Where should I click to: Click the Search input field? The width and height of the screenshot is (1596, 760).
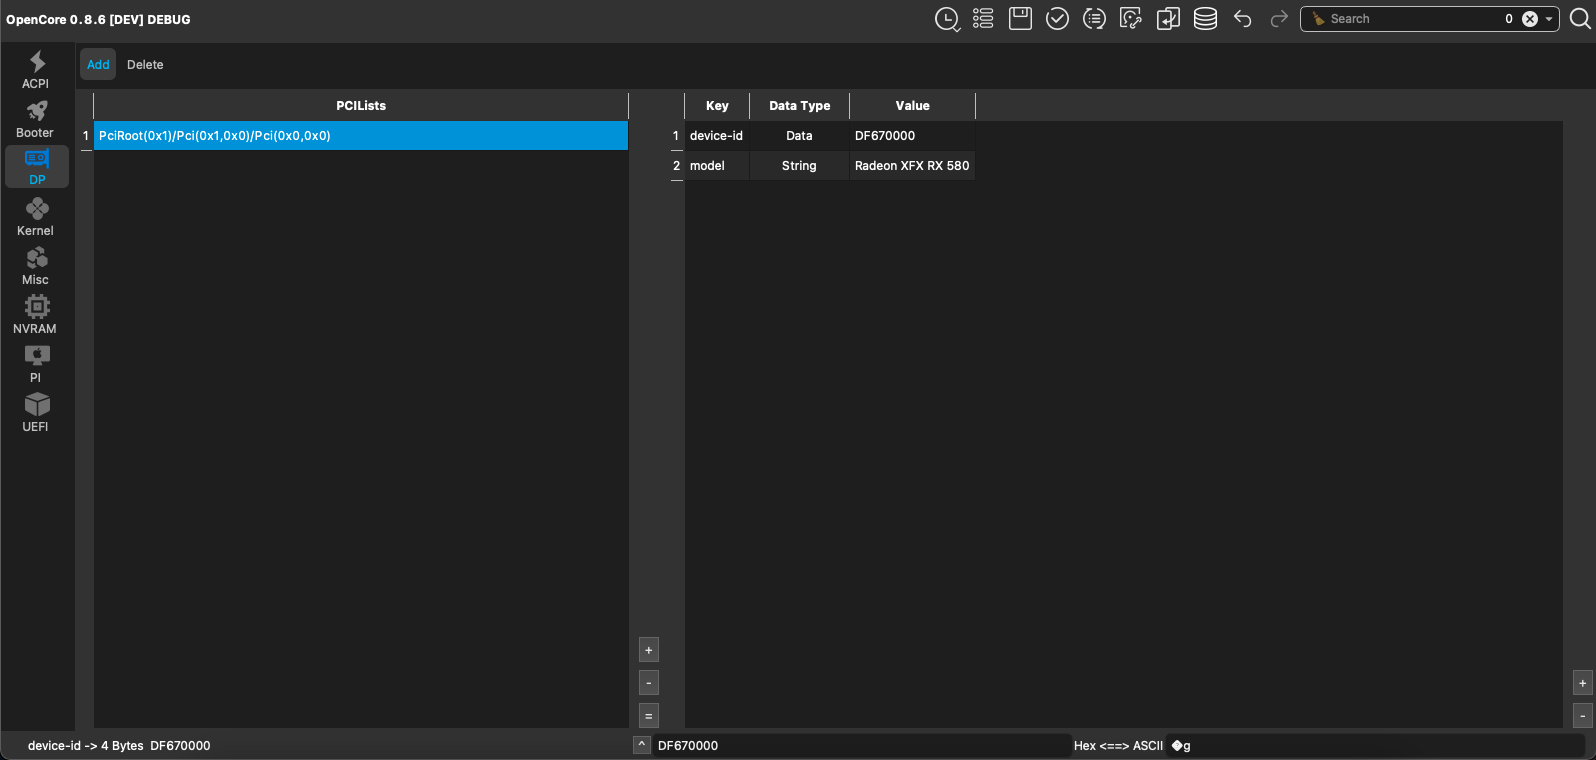pyautogui.click(x=1410, y=19)
